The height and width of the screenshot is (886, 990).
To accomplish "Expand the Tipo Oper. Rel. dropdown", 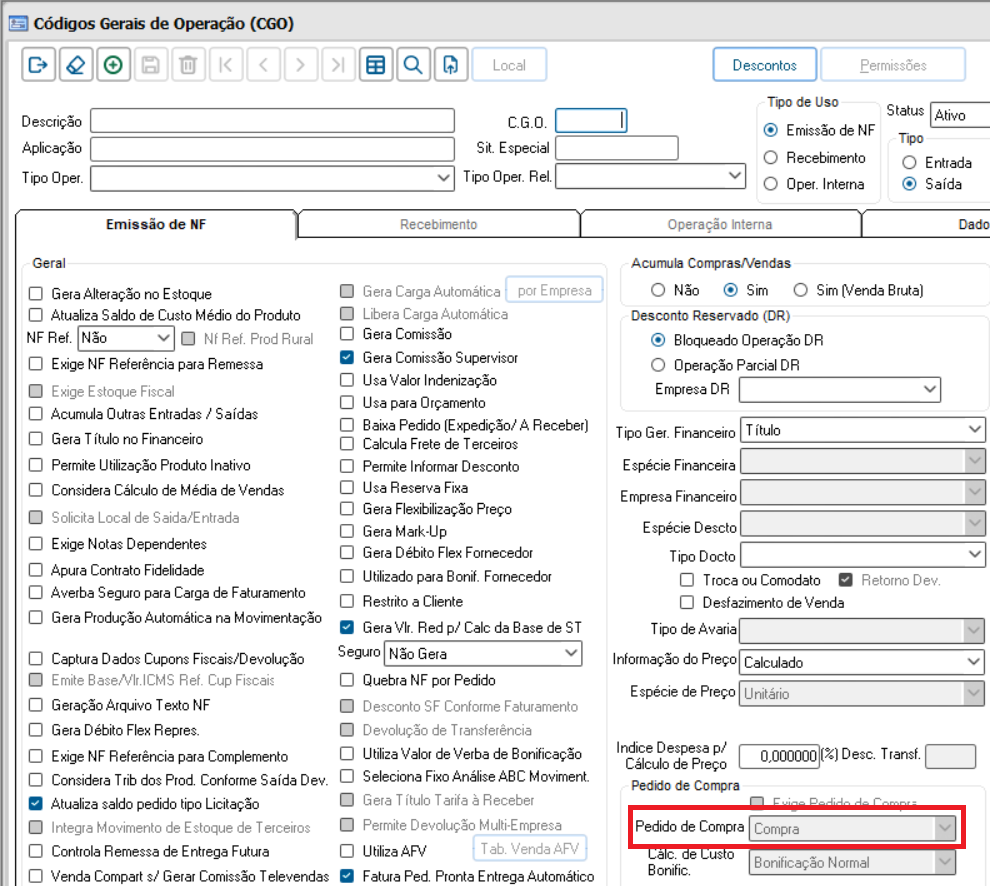I will point(650,176).
